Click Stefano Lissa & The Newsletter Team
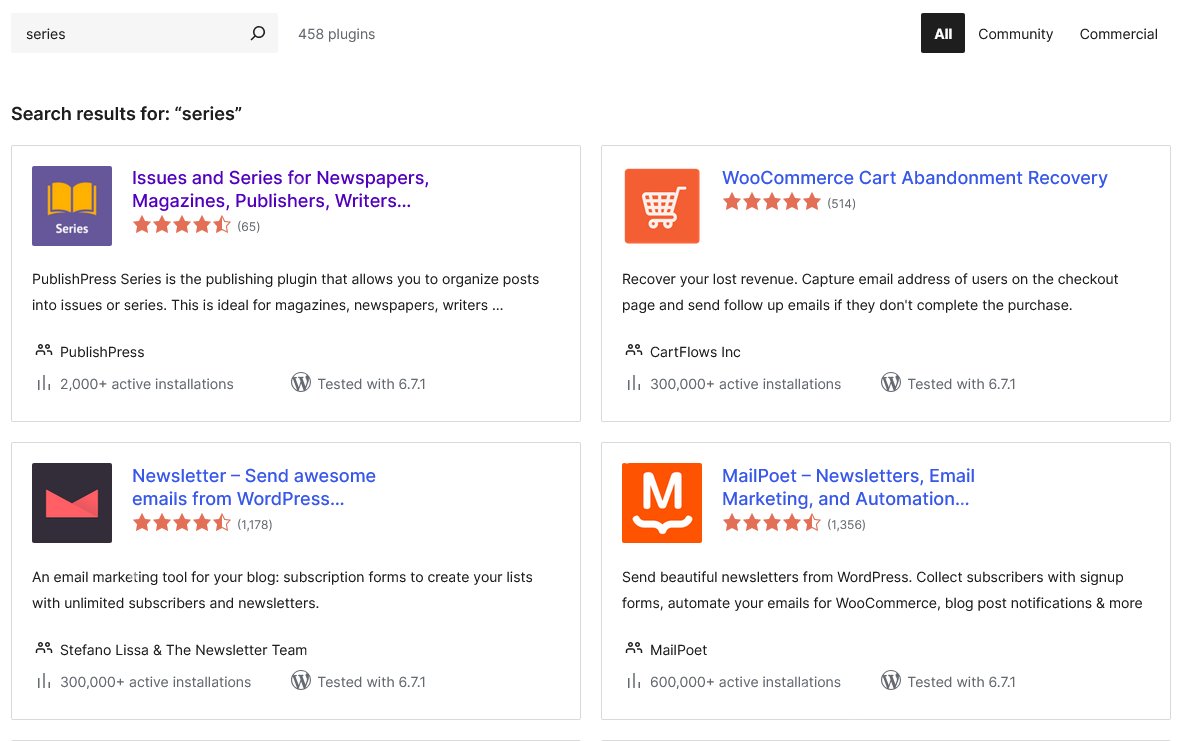The width and height of the screenshot is (1184, 741). click(183, 650)
